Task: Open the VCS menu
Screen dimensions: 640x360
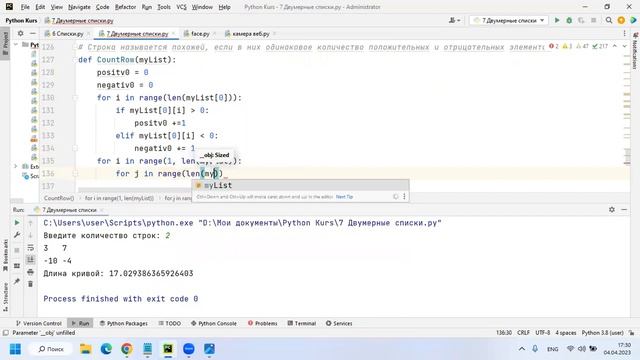Action: pyautogui.click(x=181, y=7)
